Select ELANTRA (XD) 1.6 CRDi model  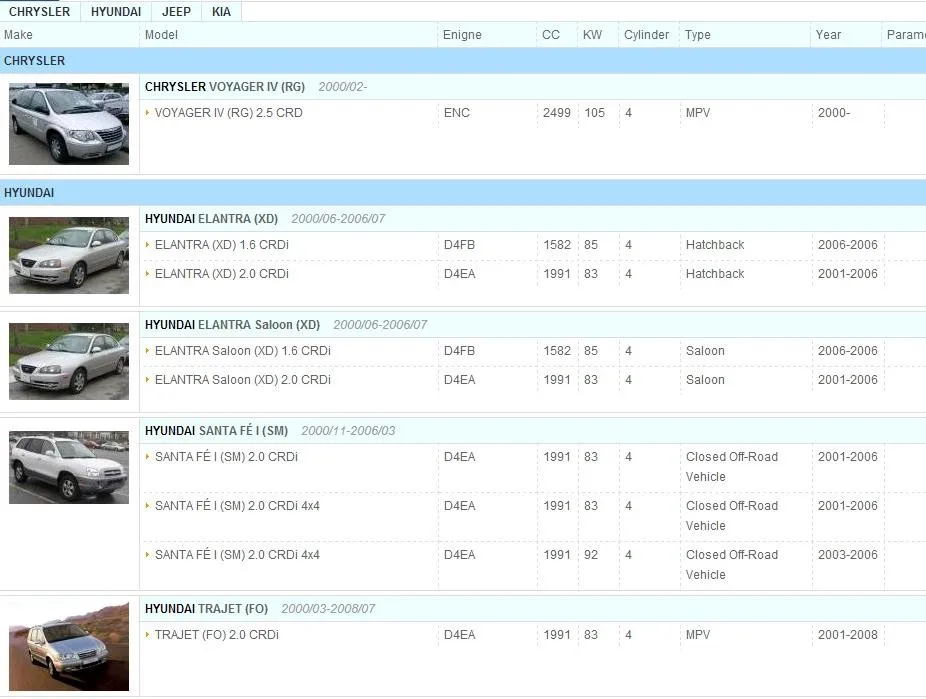point(221,245)
